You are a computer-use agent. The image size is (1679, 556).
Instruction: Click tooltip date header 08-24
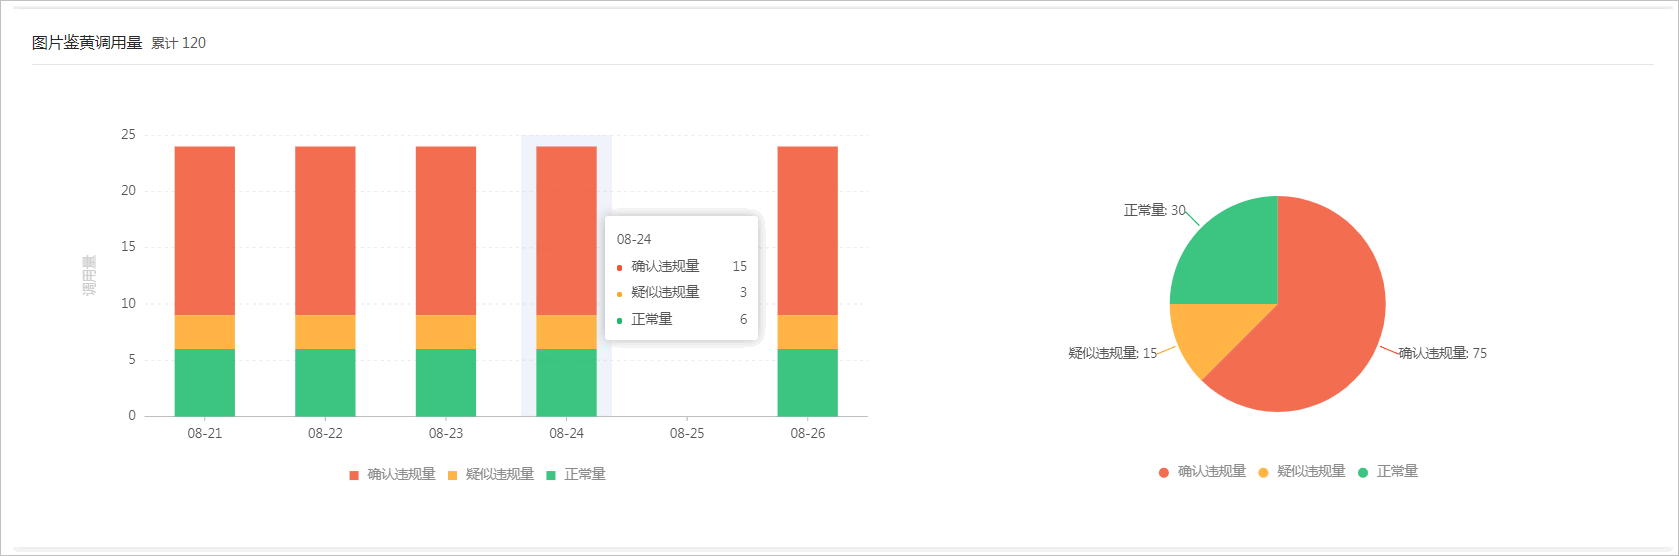[634, 239]
